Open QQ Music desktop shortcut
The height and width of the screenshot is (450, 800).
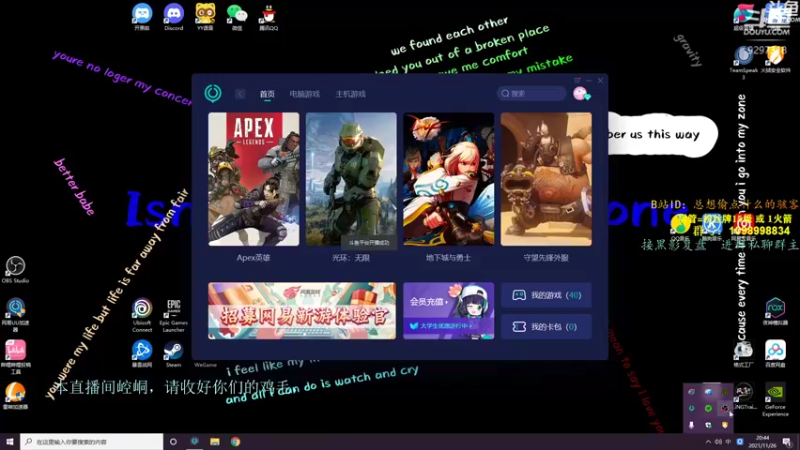[x=680, y=227]
